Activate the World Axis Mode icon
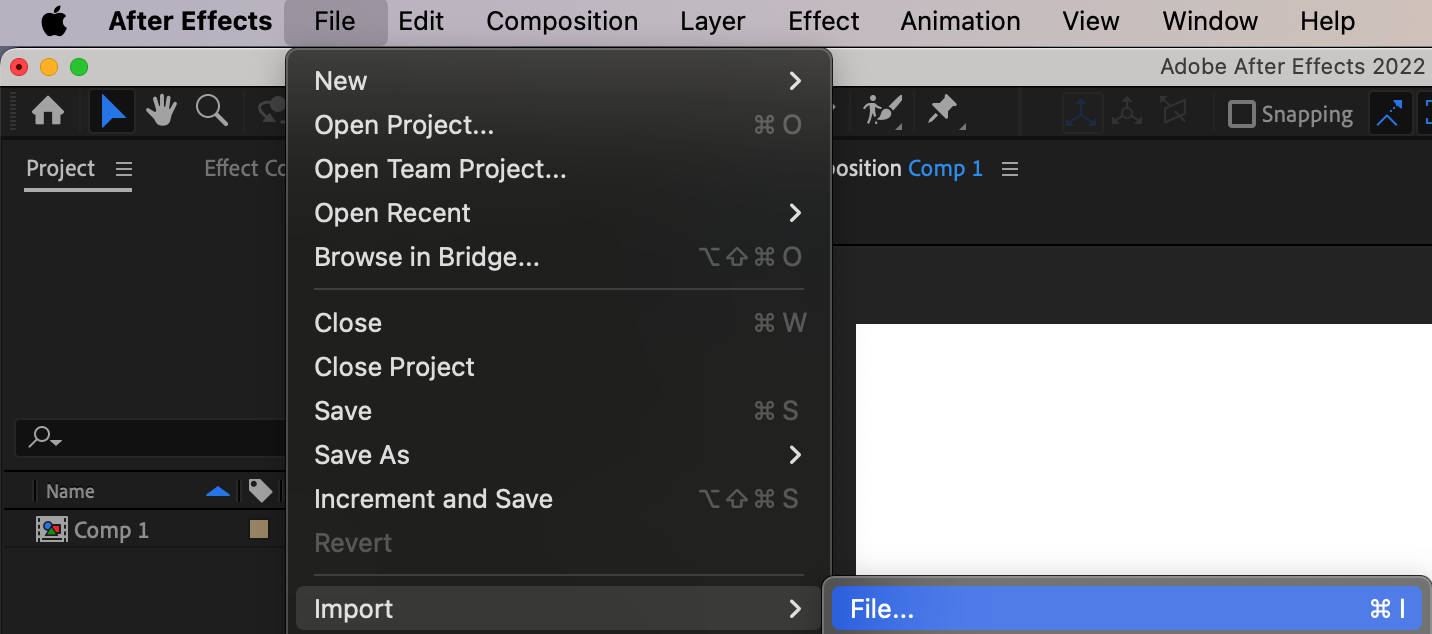The width and height of the screenshot is (1432, 634). 1127,113
